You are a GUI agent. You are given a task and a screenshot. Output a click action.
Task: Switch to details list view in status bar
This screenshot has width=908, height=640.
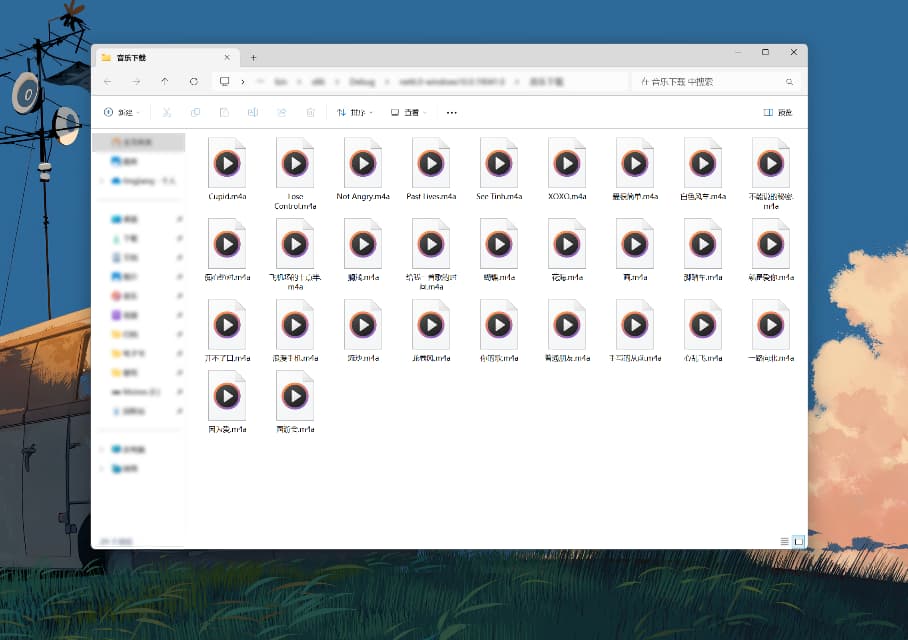784,541
